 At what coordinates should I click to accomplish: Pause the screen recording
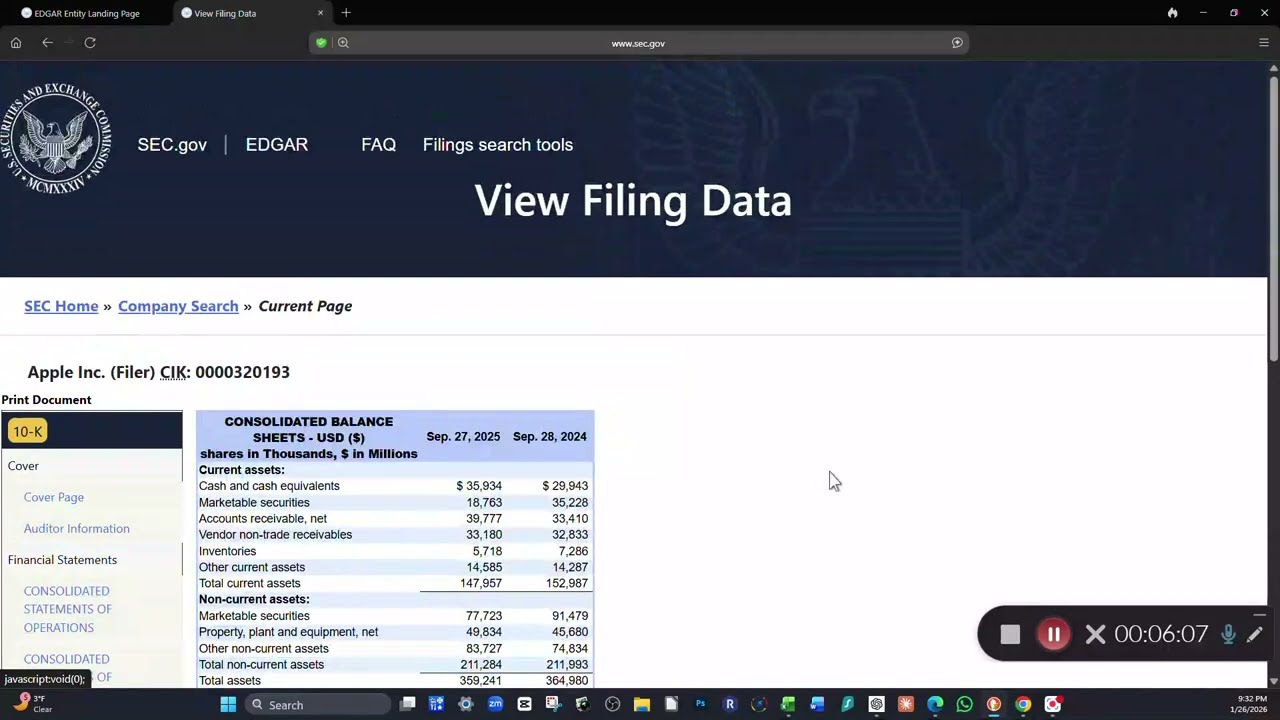point(1053,634)
